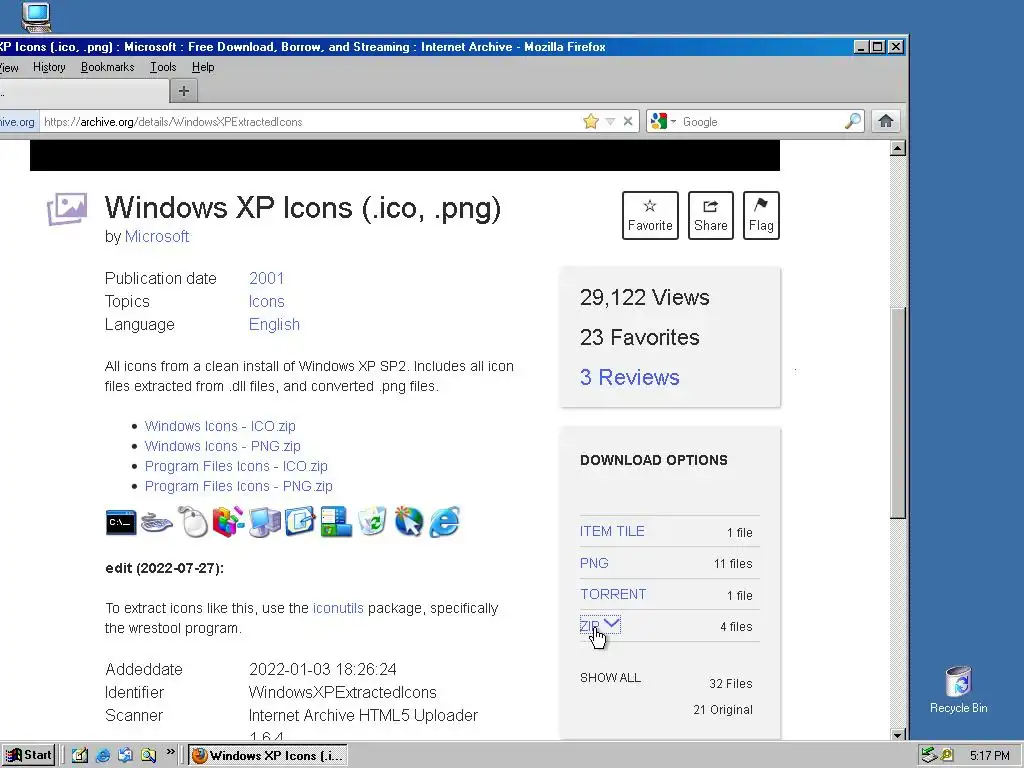
Task: Click the system clock 5:17 PM
Action: [x=989, y=756]
